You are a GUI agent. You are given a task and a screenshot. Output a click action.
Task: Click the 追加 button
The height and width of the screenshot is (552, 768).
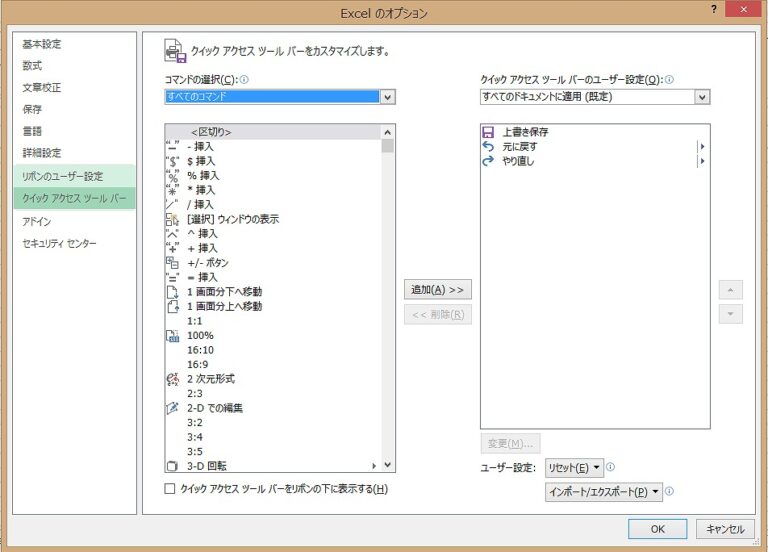coord(438,290)
